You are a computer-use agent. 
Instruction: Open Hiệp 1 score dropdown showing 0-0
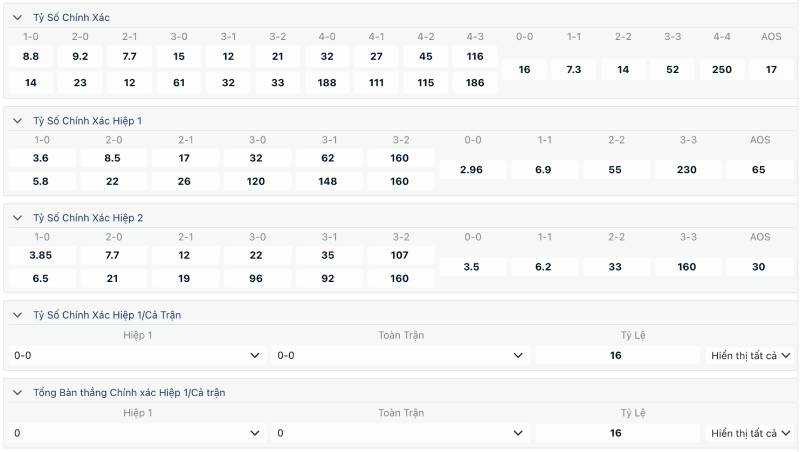(136, 355)
